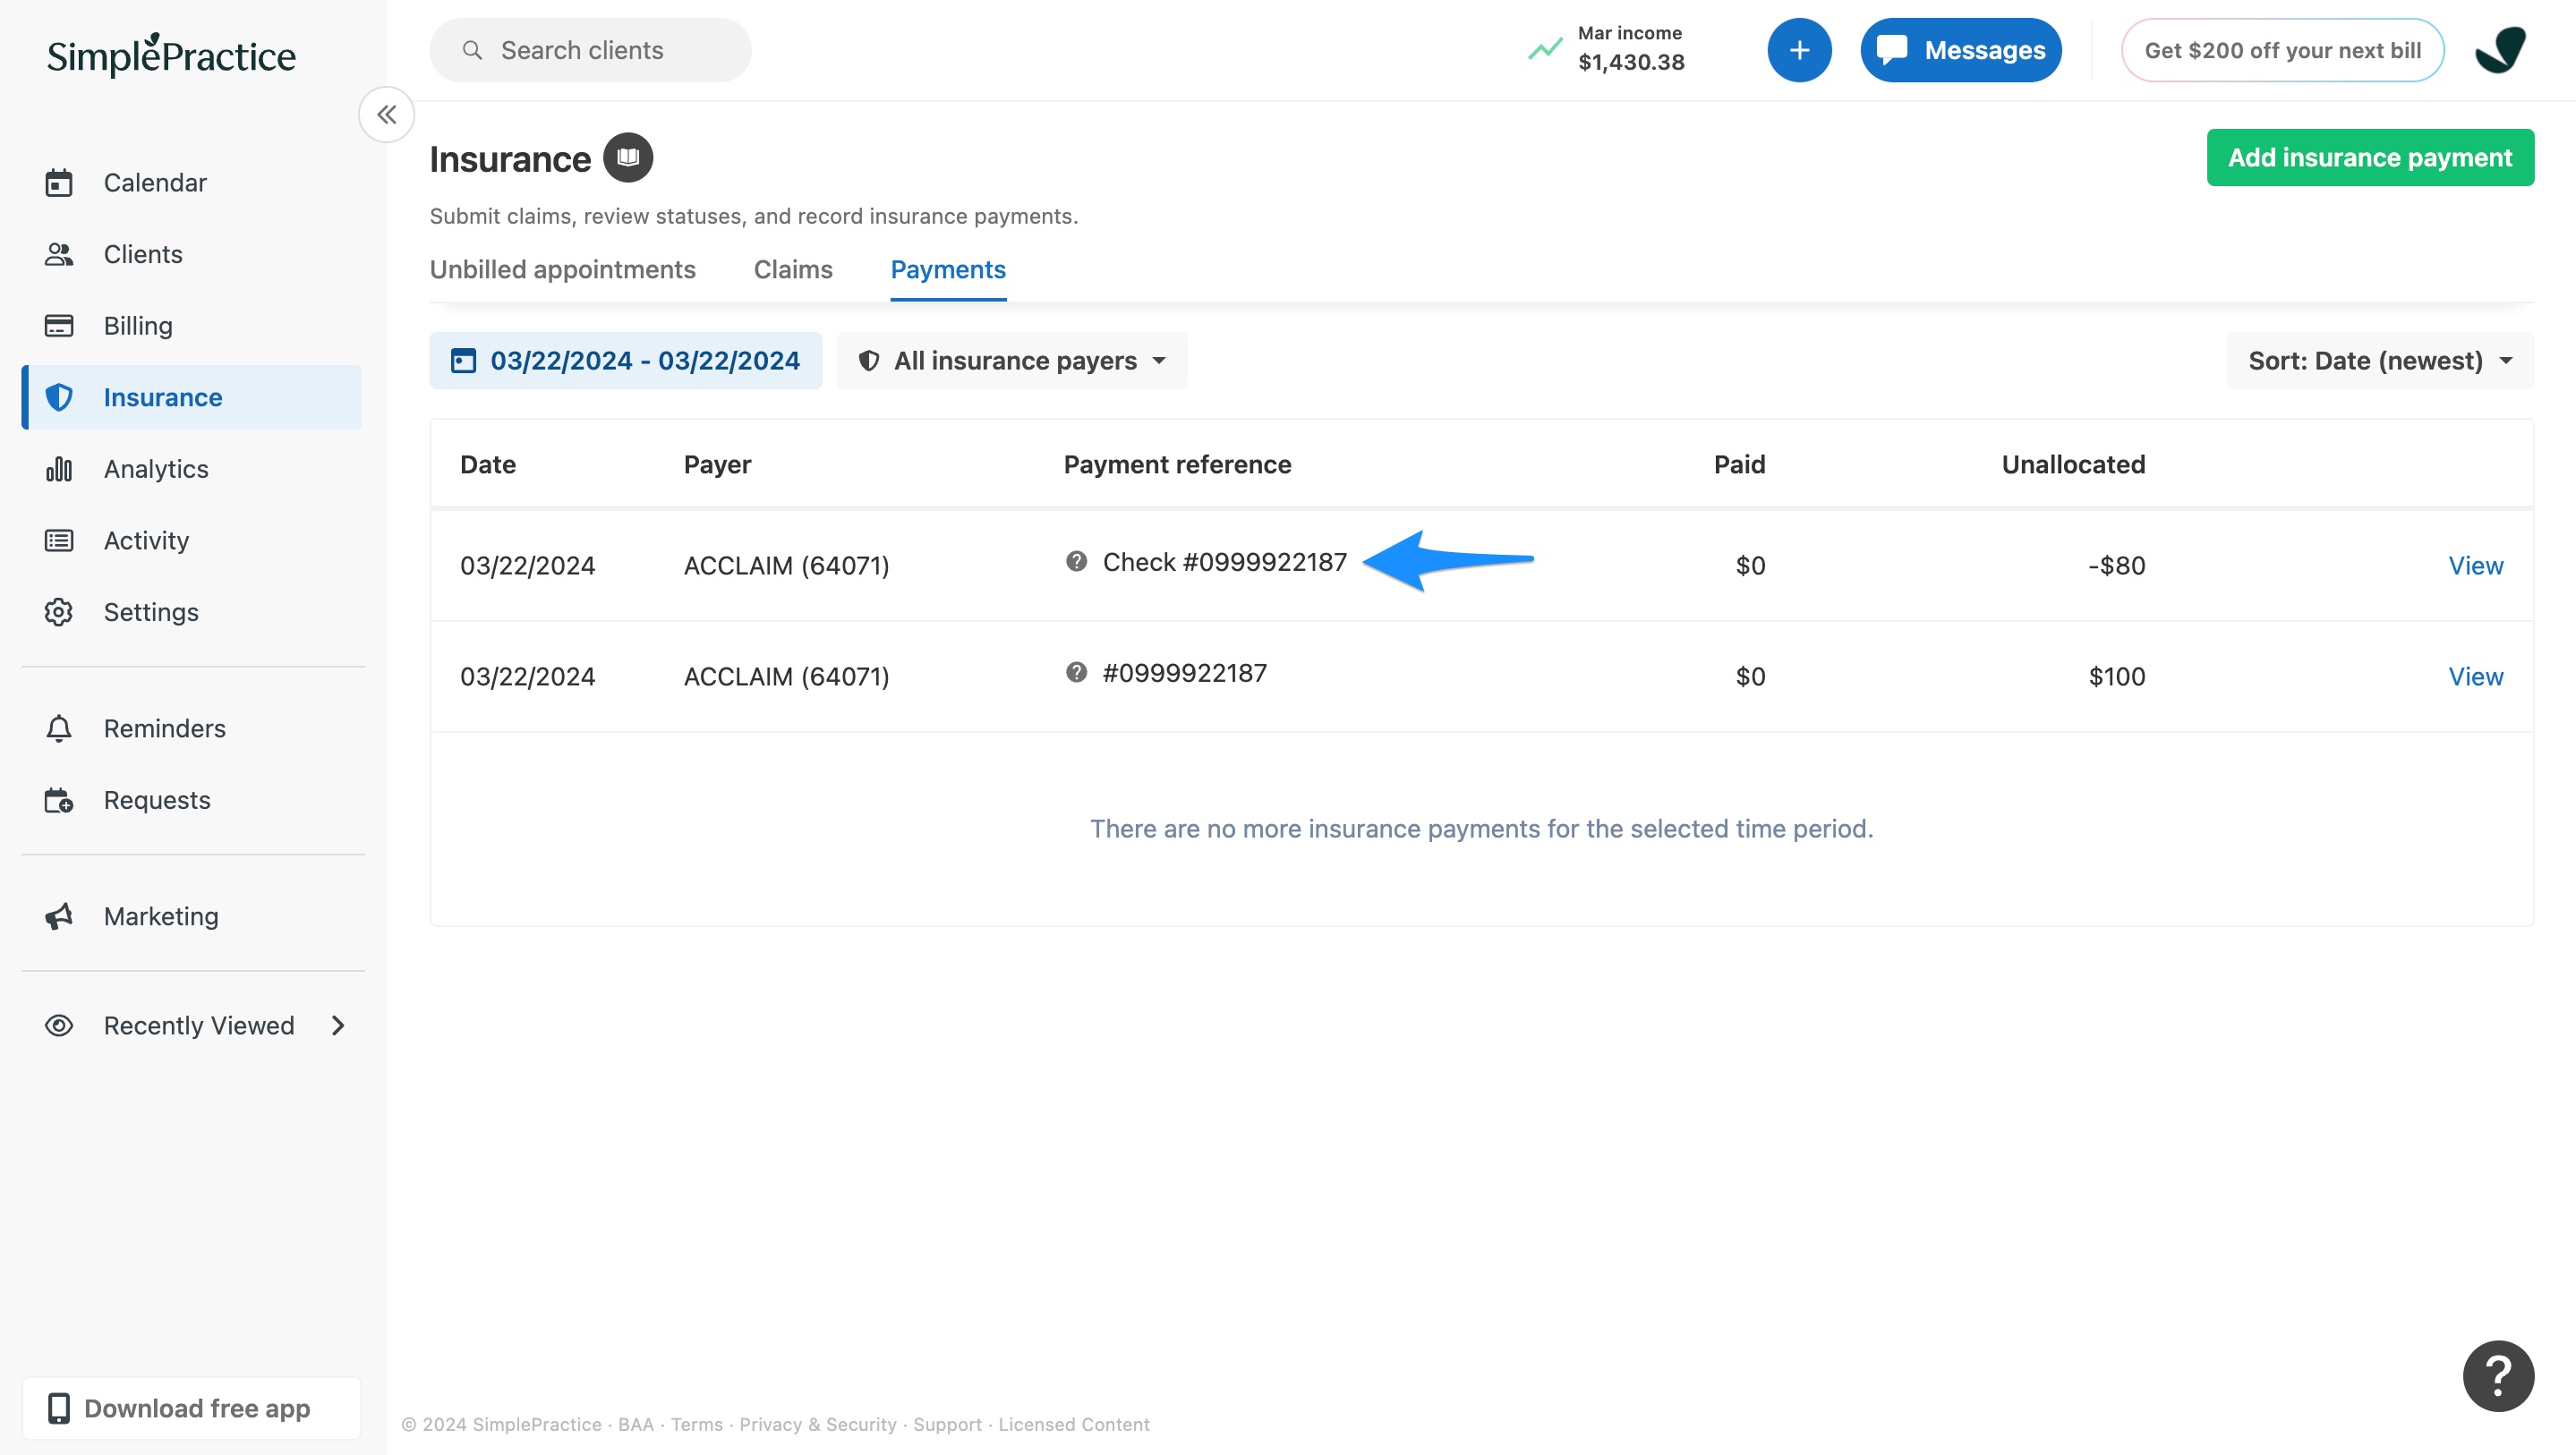
Task: Open the help question mark bubble
Action: tap(2498, 1376)
